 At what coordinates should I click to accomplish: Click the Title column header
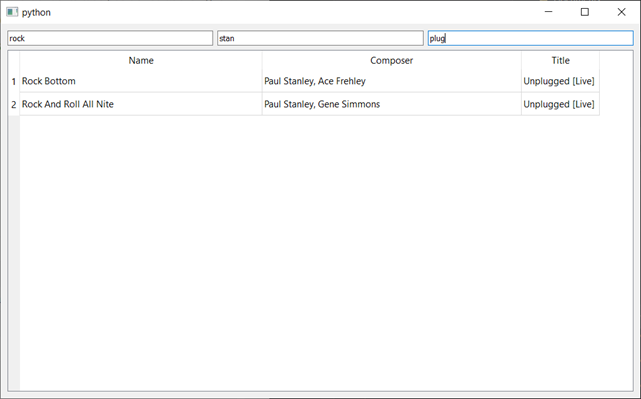click(x=560, y=61)
